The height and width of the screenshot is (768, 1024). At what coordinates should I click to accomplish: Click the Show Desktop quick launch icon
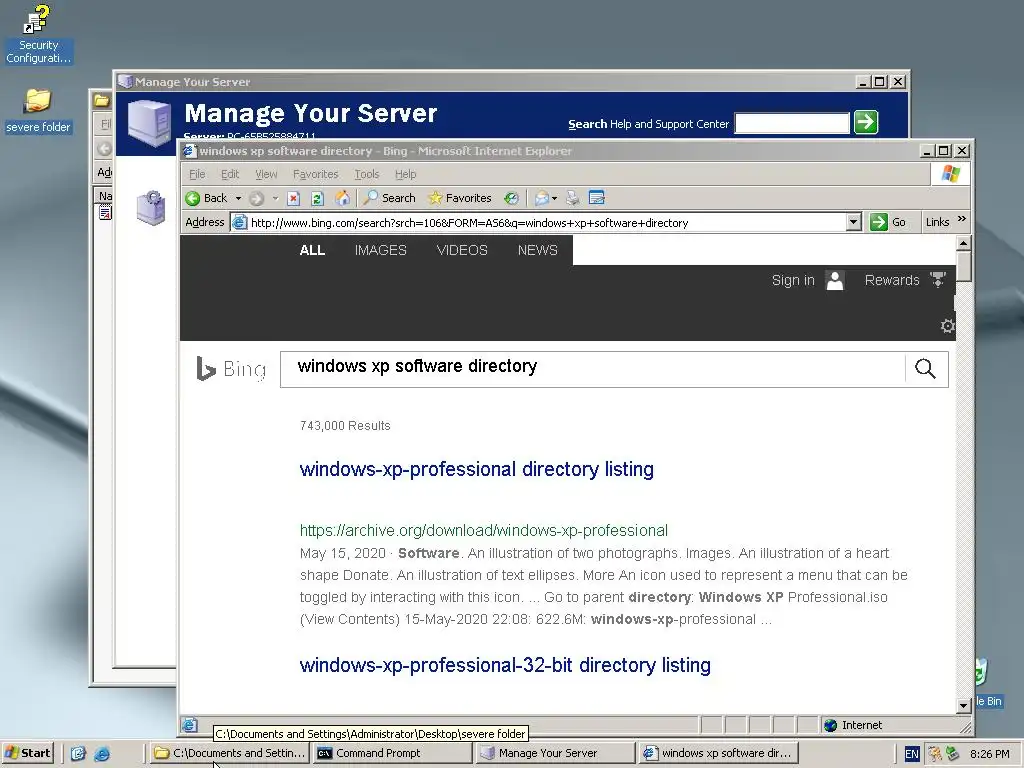(78, 754)
